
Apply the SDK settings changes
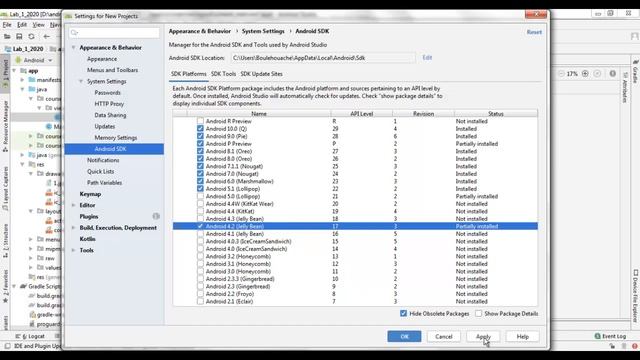[483, 336]
